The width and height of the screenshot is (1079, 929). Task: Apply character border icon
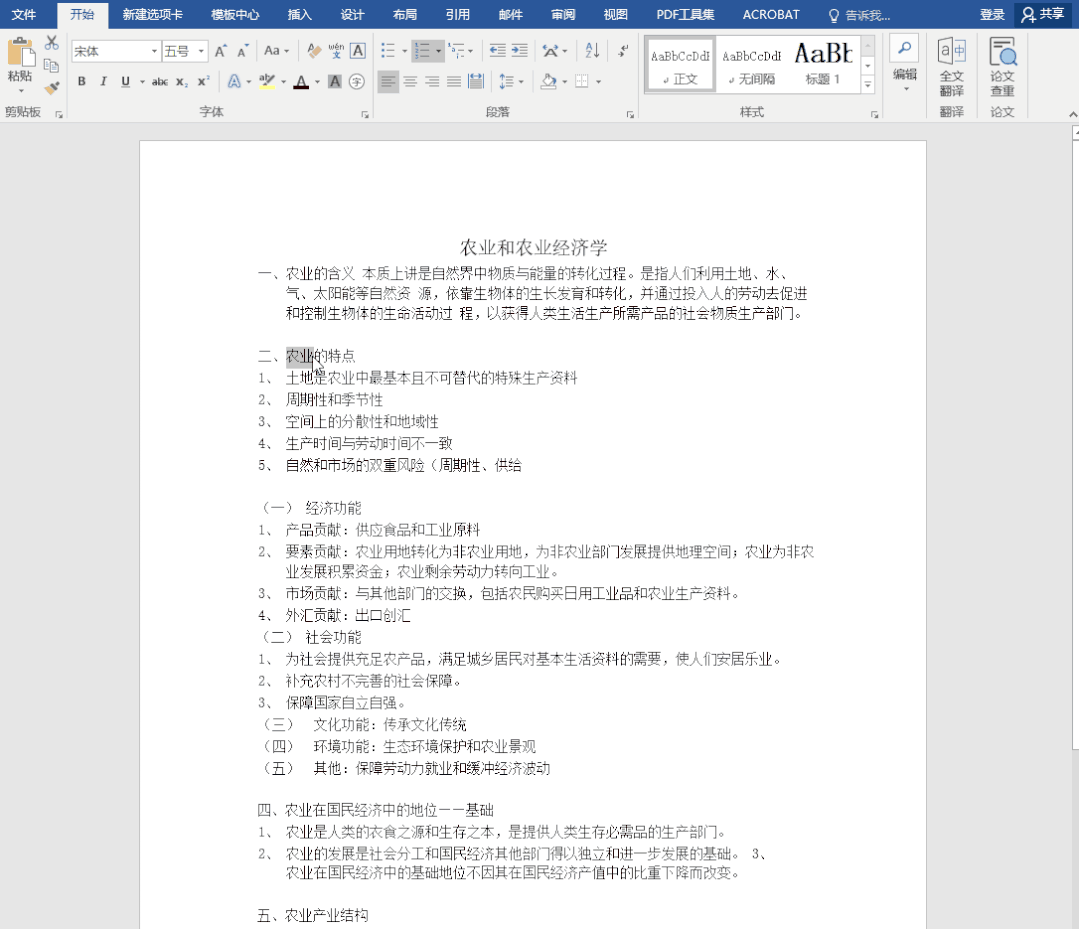tap(358, 50)
